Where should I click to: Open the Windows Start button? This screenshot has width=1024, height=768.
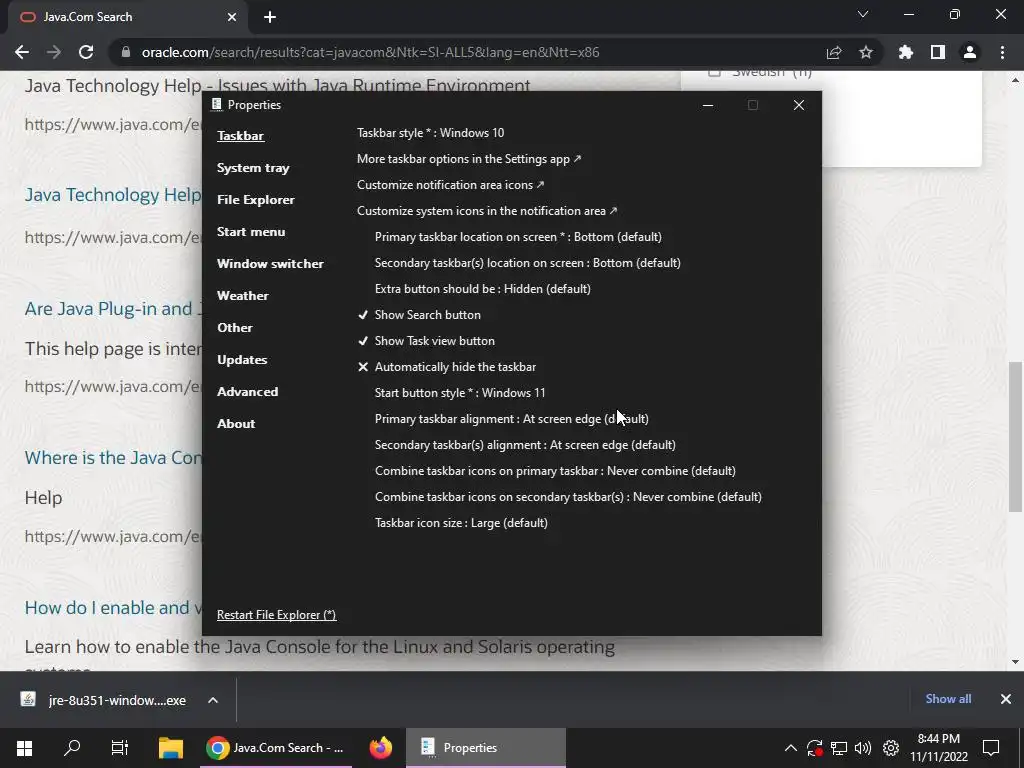(x=24, y=748)
